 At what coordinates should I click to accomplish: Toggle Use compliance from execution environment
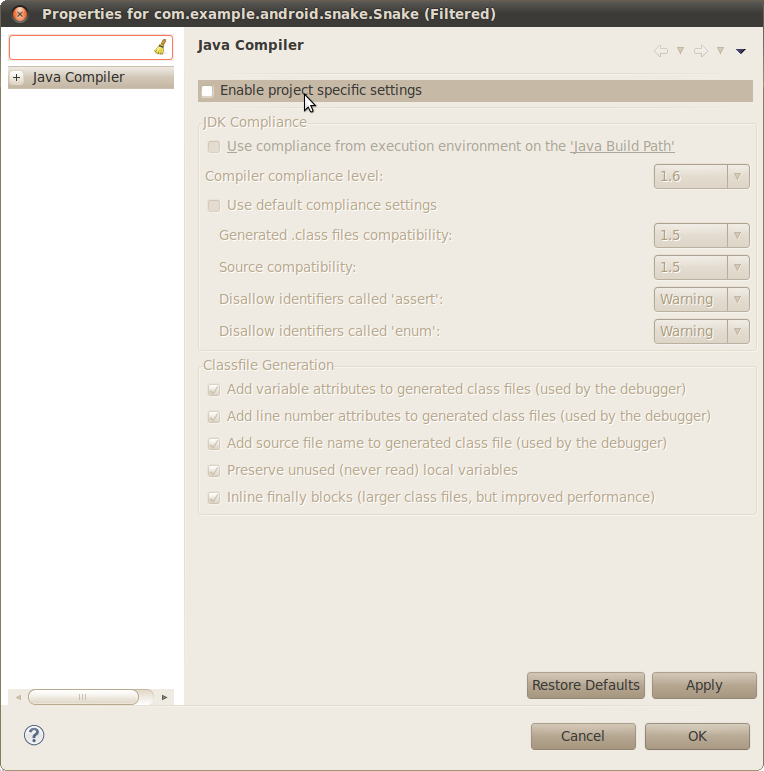coord(214,147)
